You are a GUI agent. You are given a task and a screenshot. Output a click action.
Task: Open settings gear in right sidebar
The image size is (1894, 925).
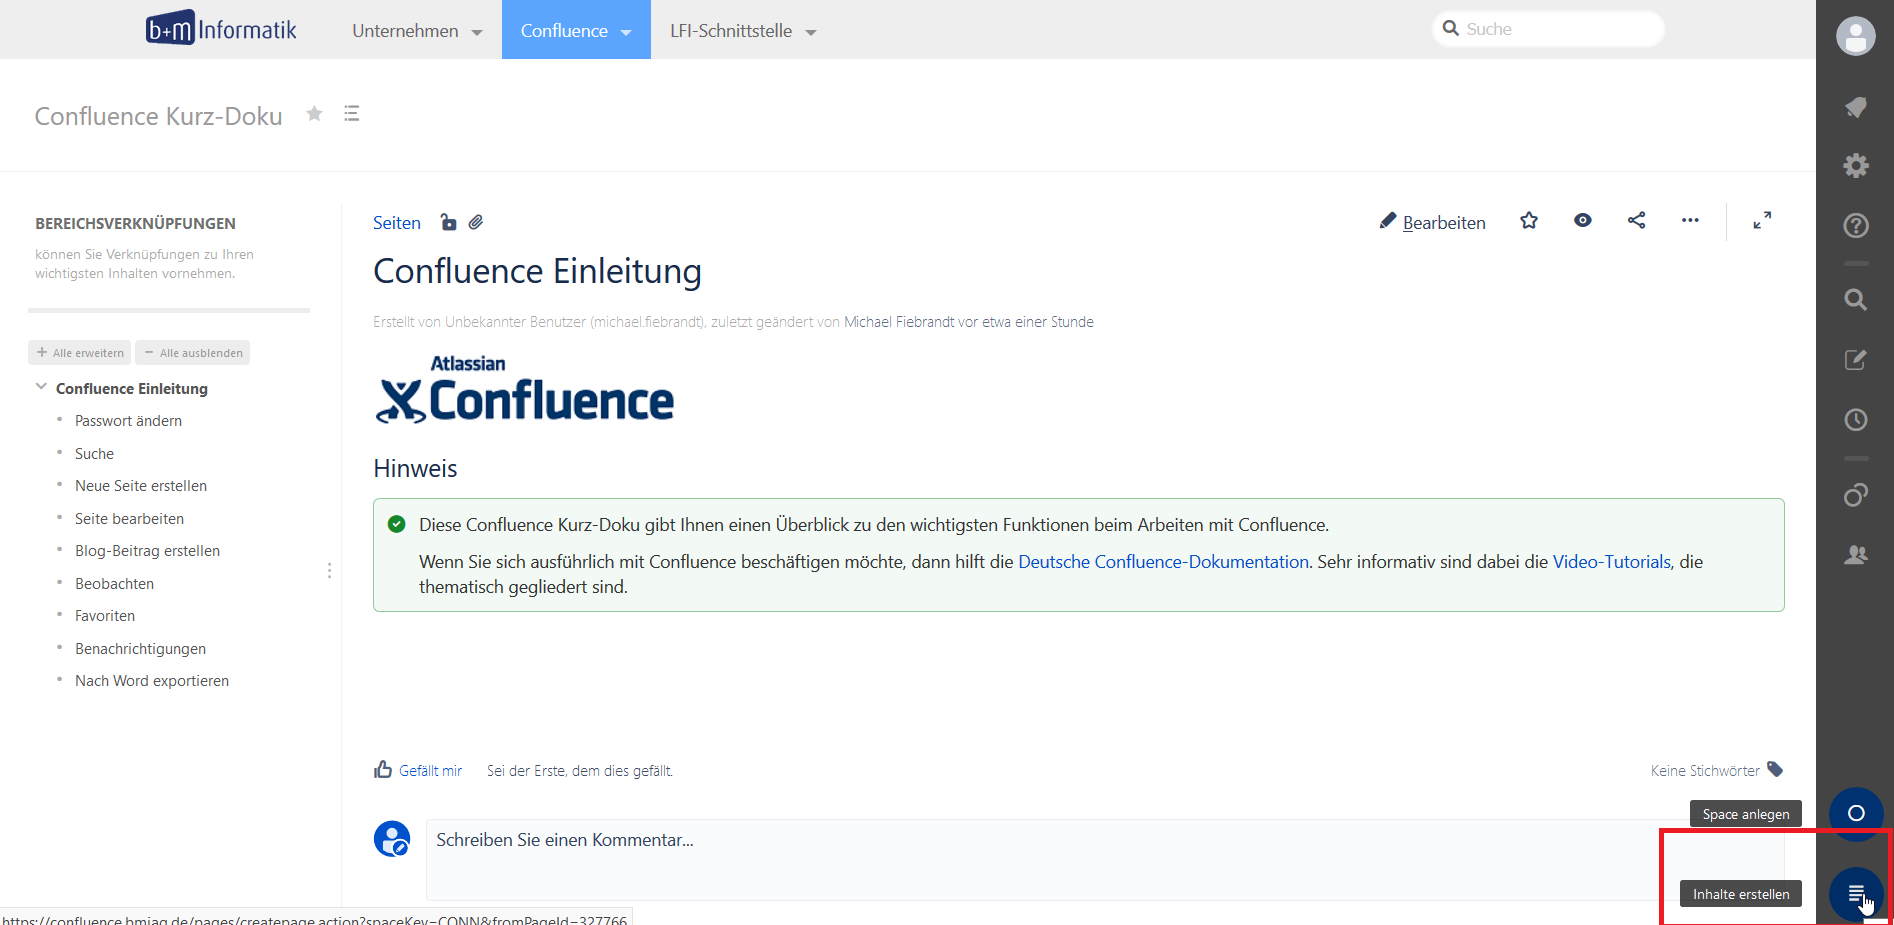click(x=1856, y=165)
